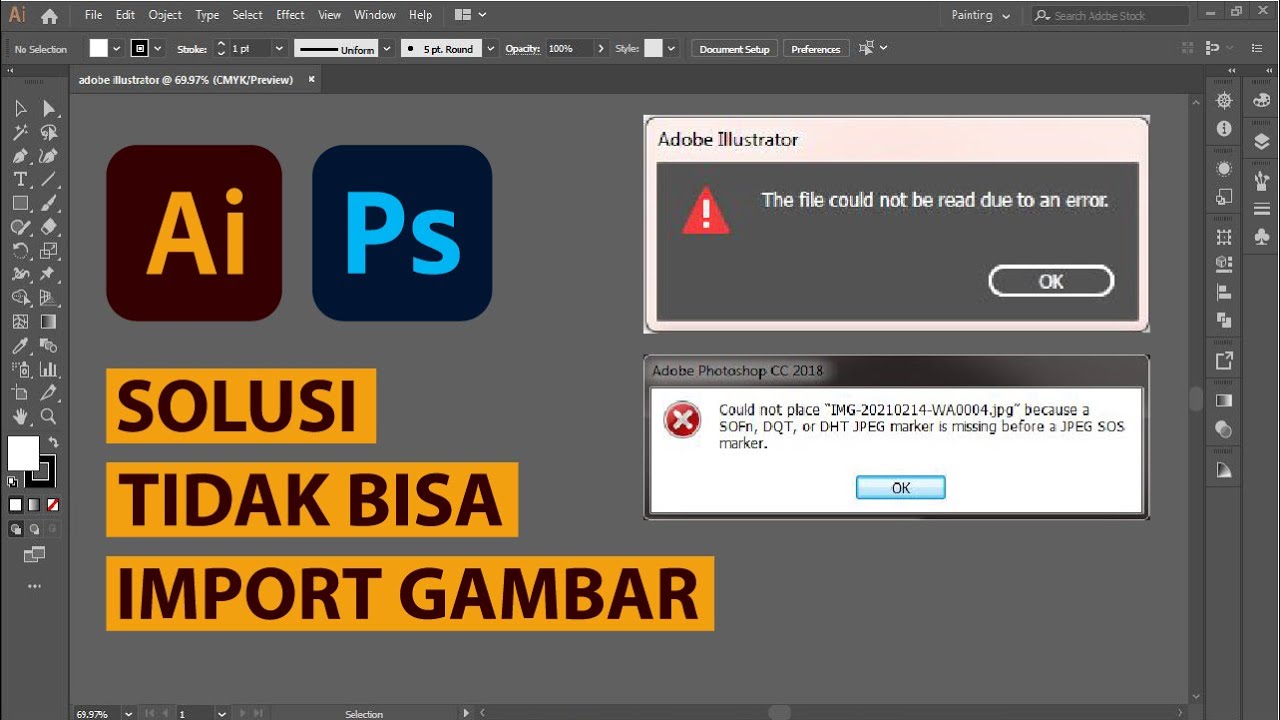1280x720 pixels.
Task: Select the Rectangle tool
Action: [20, 203]
